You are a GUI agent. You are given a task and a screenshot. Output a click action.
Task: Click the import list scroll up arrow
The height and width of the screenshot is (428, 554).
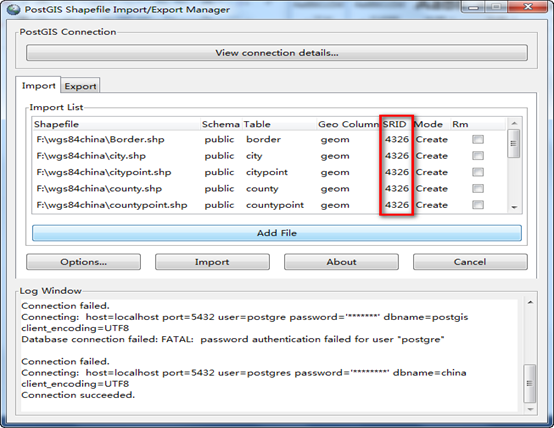click(x=514, y=123)
